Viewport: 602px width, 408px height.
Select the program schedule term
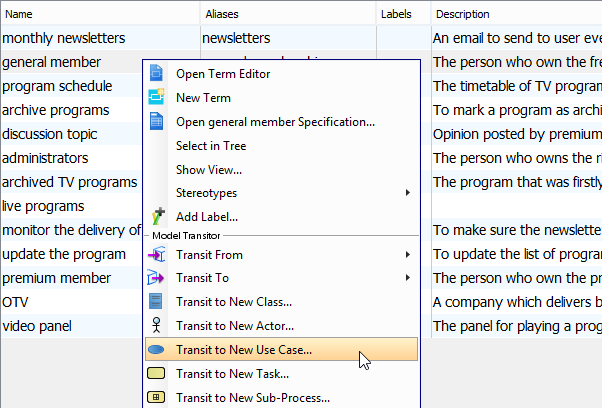pos(57,86)
